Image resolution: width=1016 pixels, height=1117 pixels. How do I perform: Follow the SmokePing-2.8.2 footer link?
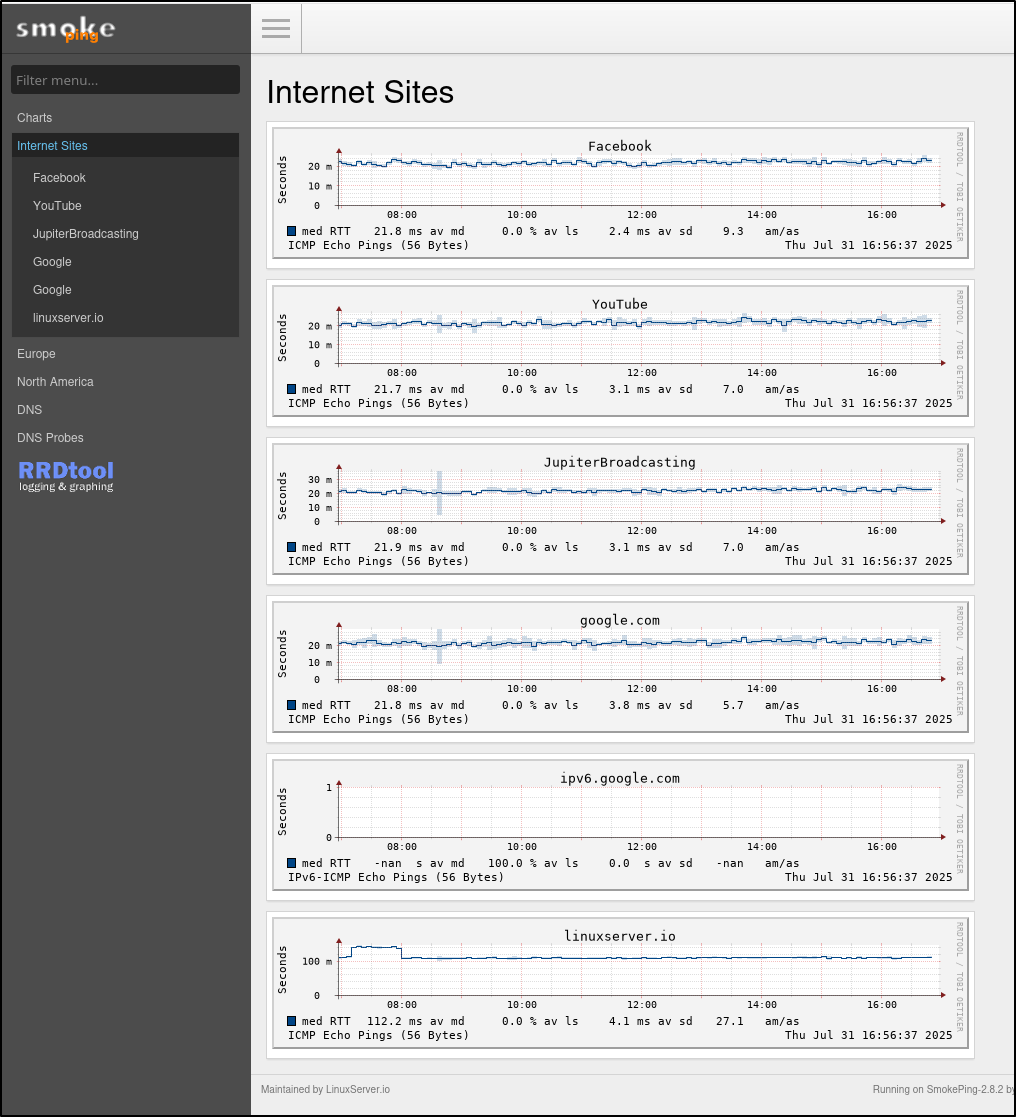(965, 1089)
